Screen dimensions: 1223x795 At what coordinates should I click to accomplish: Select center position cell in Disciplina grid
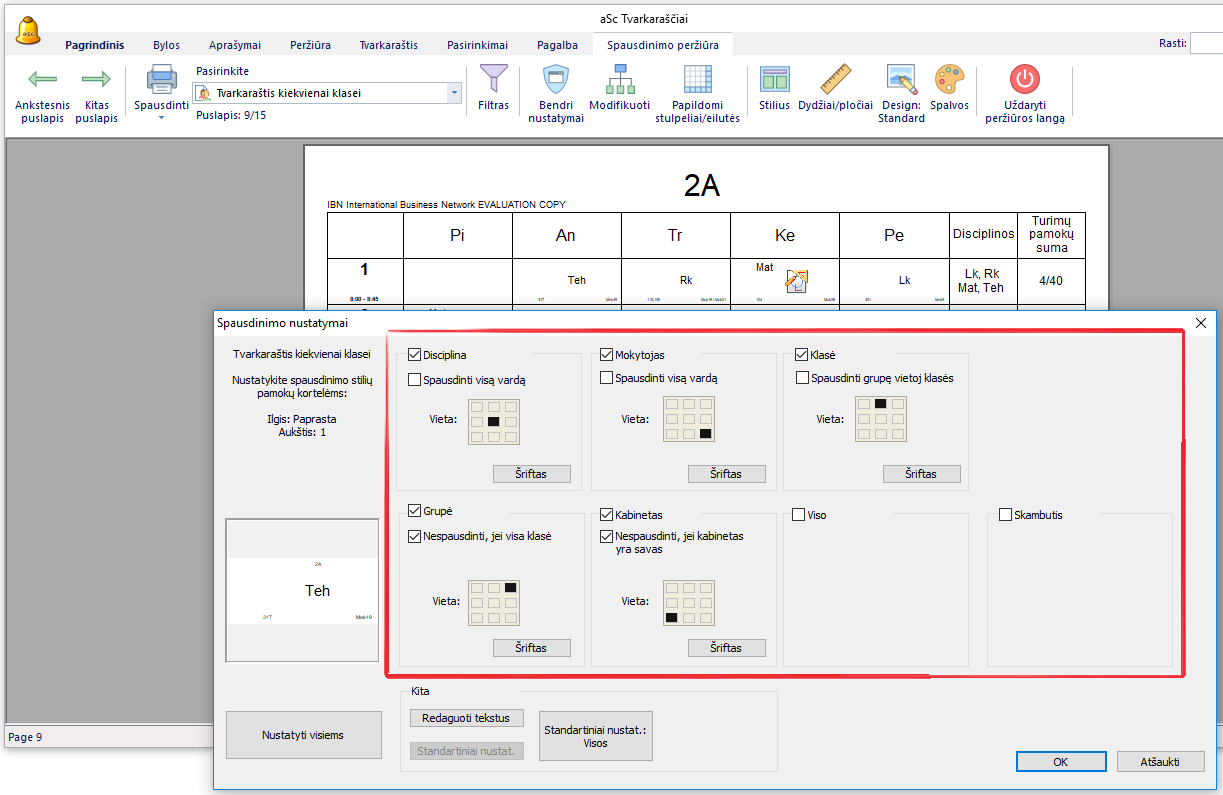[x=493, y=422]
